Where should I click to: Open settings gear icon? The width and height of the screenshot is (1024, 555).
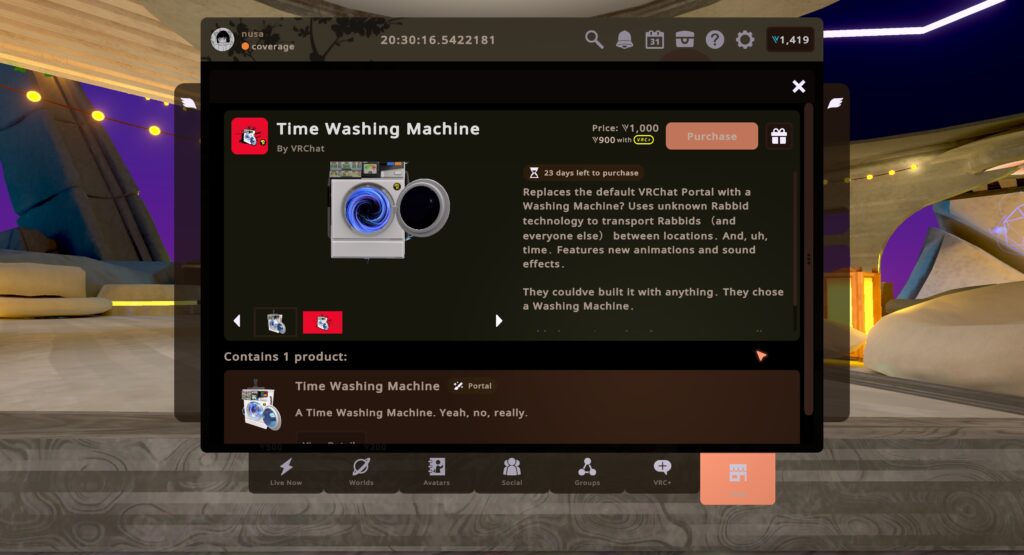click(x=745, y=40)
